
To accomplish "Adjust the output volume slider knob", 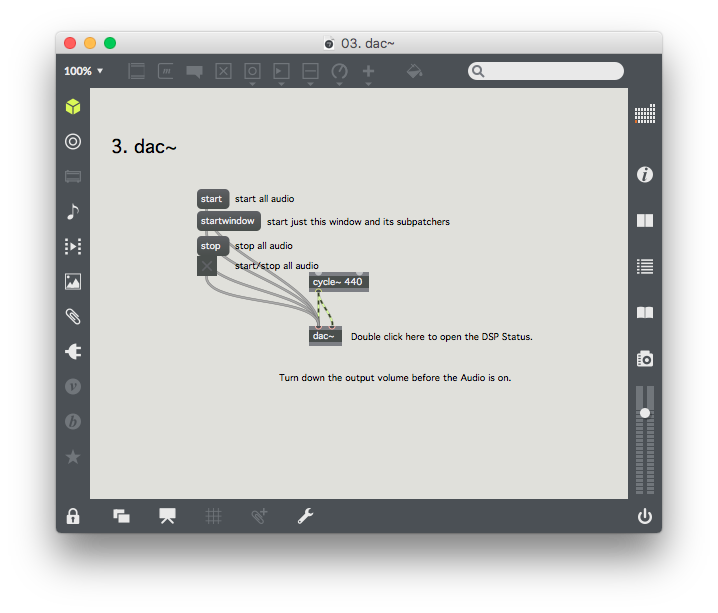I will pyautogui.click(x=645, y=413).
